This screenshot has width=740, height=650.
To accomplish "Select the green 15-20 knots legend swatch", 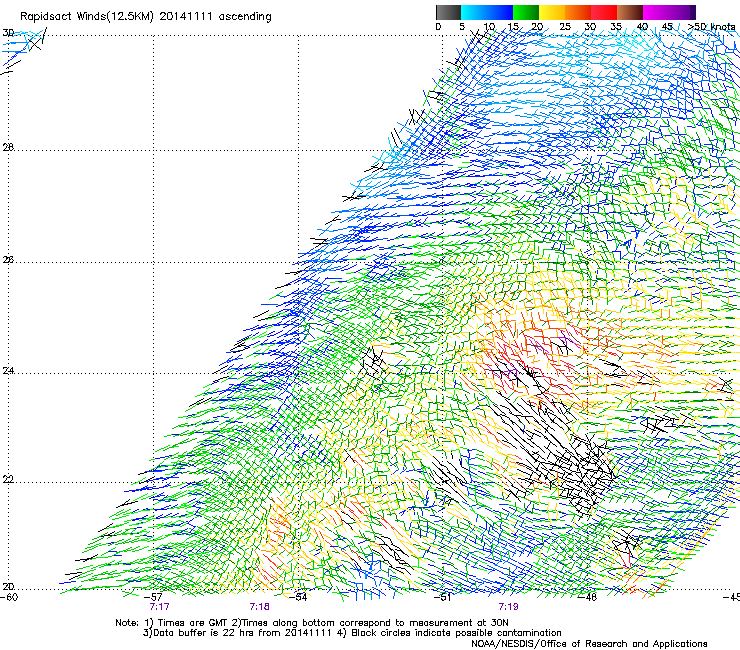I will point(526,12).
